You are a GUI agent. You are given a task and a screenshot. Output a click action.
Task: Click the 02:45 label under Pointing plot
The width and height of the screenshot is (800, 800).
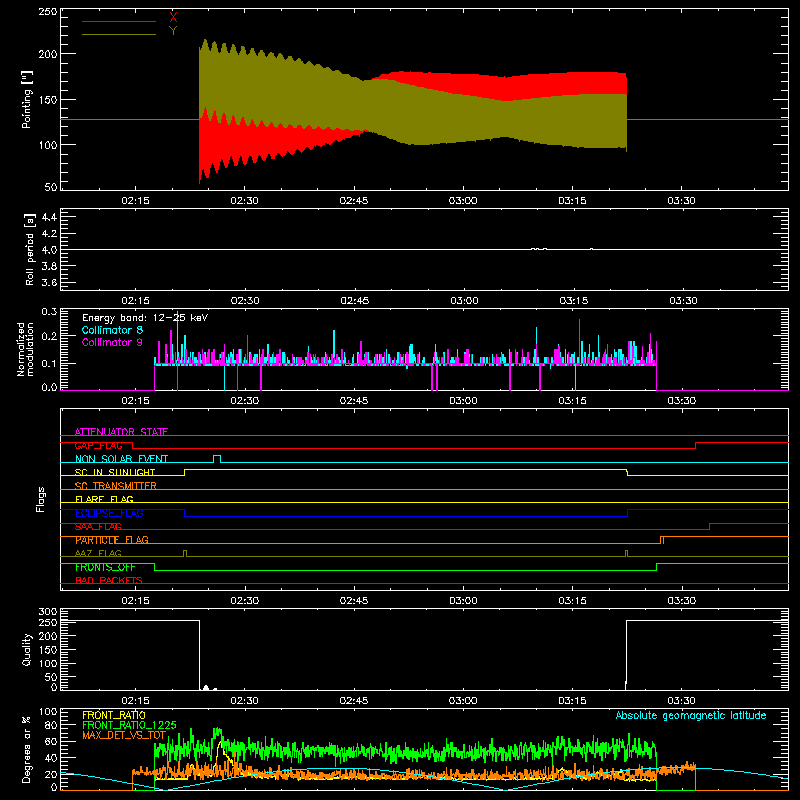pos(354,201)
